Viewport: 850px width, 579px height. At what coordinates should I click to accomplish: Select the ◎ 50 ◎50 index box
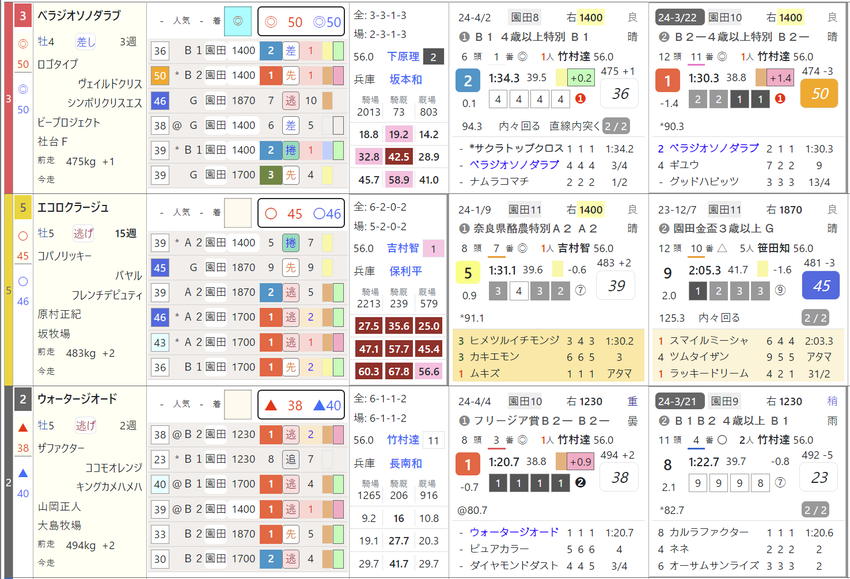click(301, 22)
